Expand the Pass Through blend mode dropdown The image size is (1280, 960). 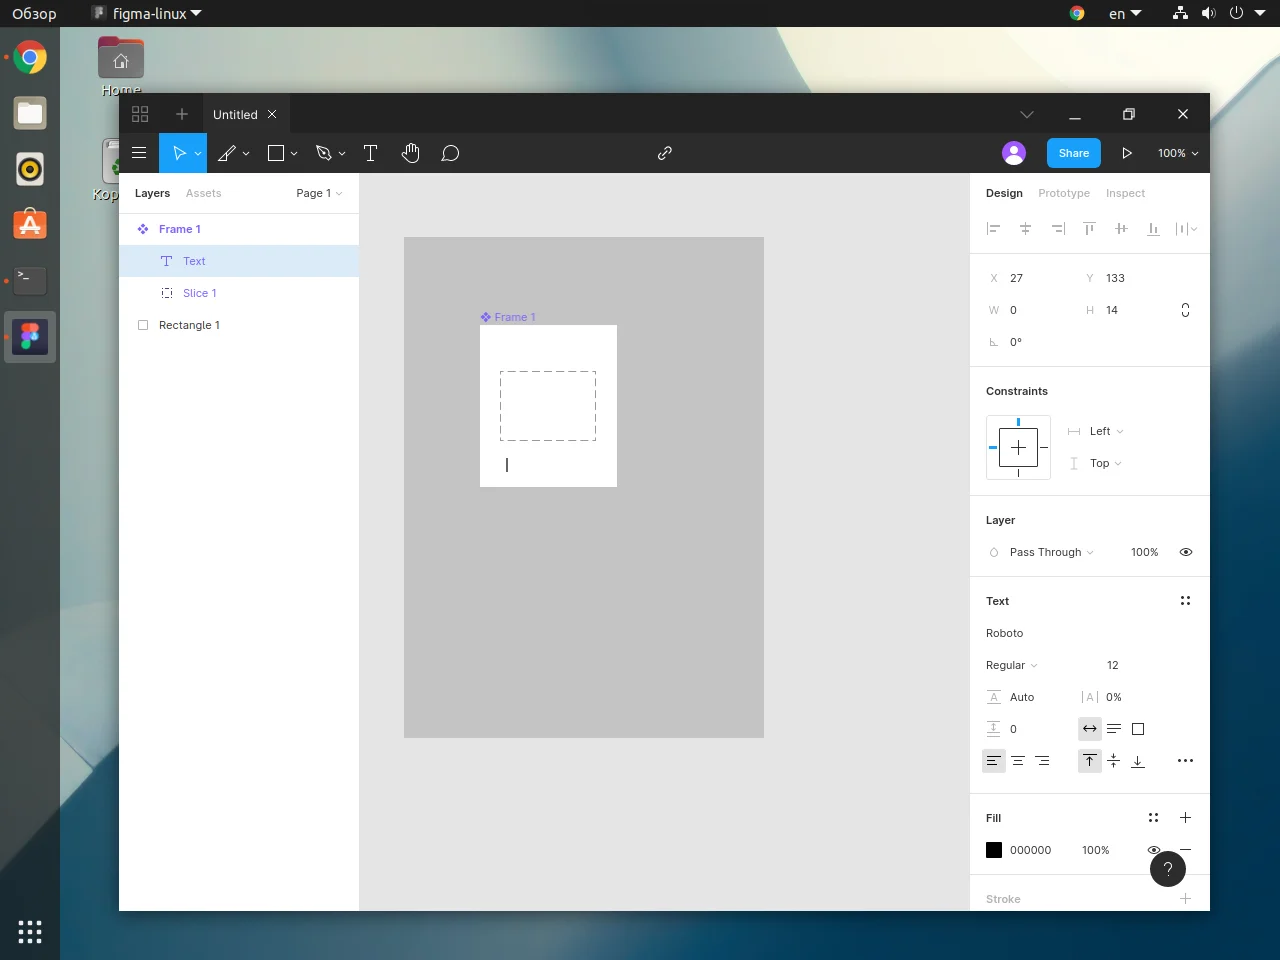(1050, 552)
